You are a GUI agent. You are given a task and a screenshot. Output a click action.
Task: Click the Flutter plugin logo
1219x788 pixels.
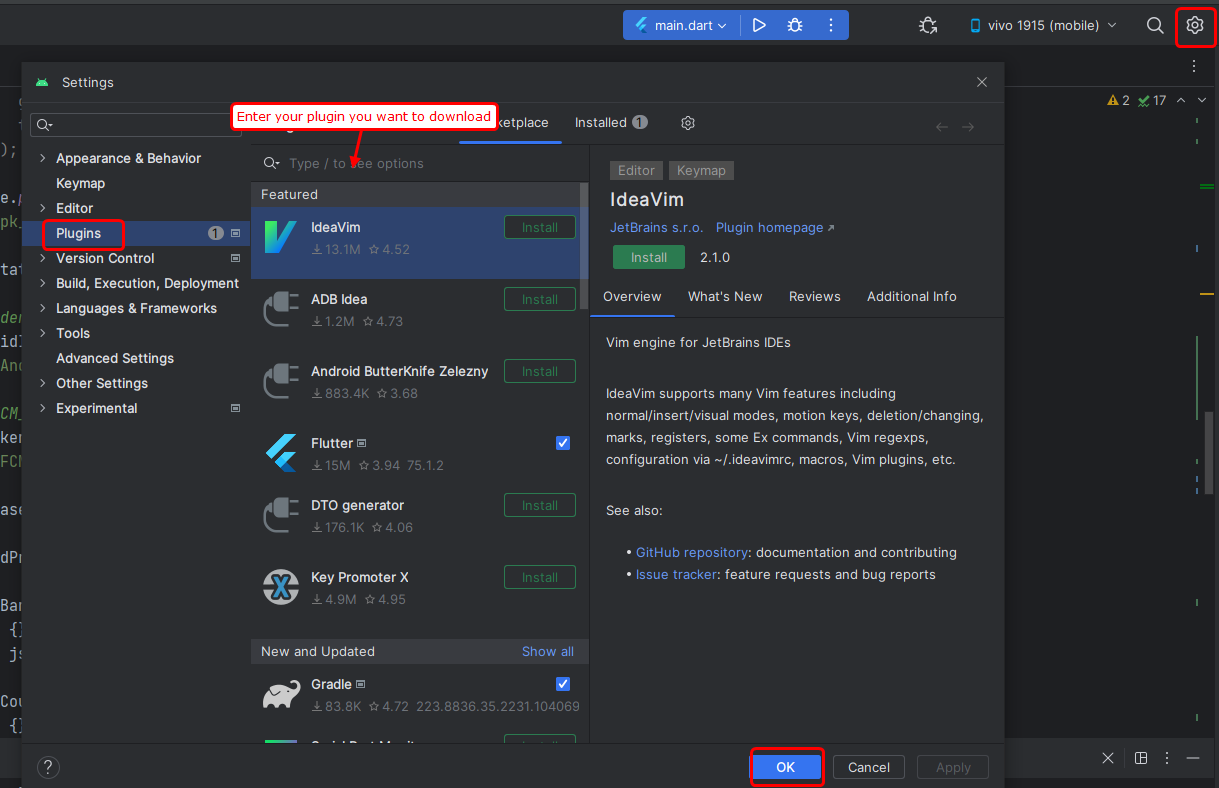pos(281,453)
